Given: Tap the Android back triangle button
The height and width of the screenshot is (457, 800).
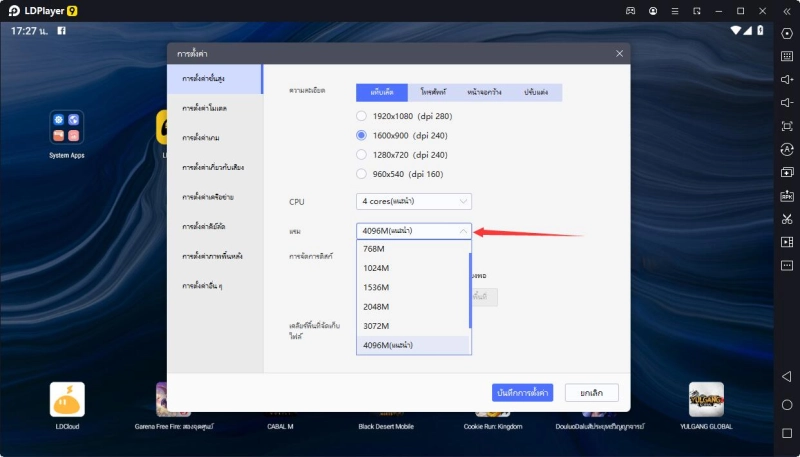Looking at the screenshot, I should click(x=786, y=377).
